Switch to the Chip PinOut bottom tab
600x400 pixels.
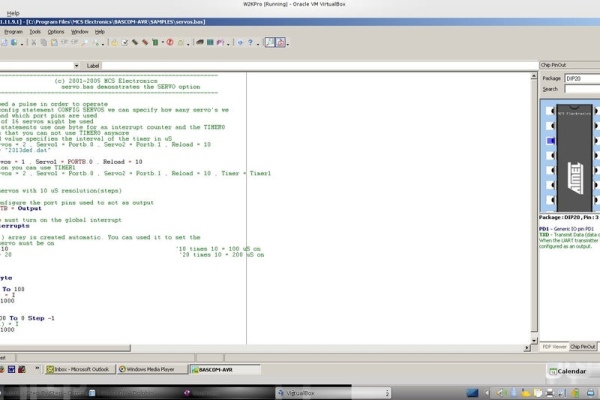coord(583,347)
